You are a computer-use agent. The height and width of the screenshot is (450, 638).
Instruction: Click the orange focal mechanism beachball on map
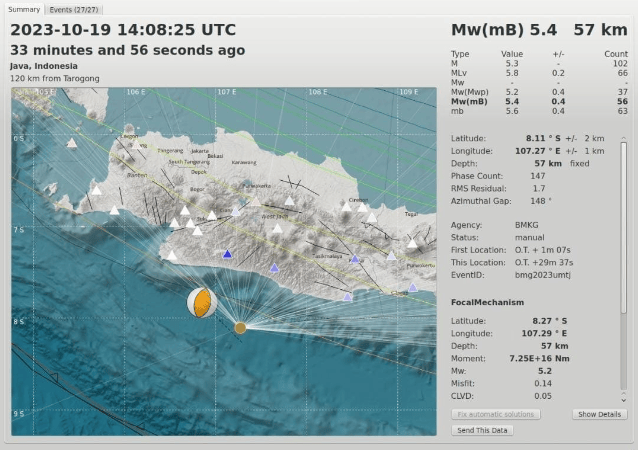click(x=202, y=302)
